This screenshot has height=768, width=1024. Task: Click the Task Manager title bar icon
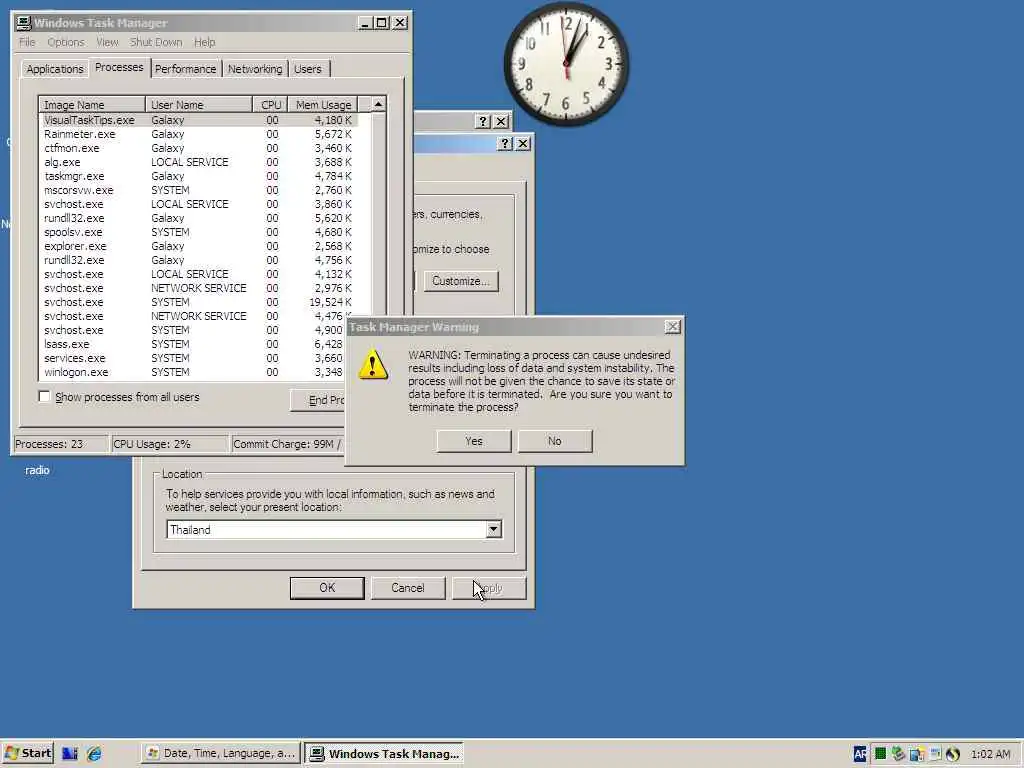(24, 23)
